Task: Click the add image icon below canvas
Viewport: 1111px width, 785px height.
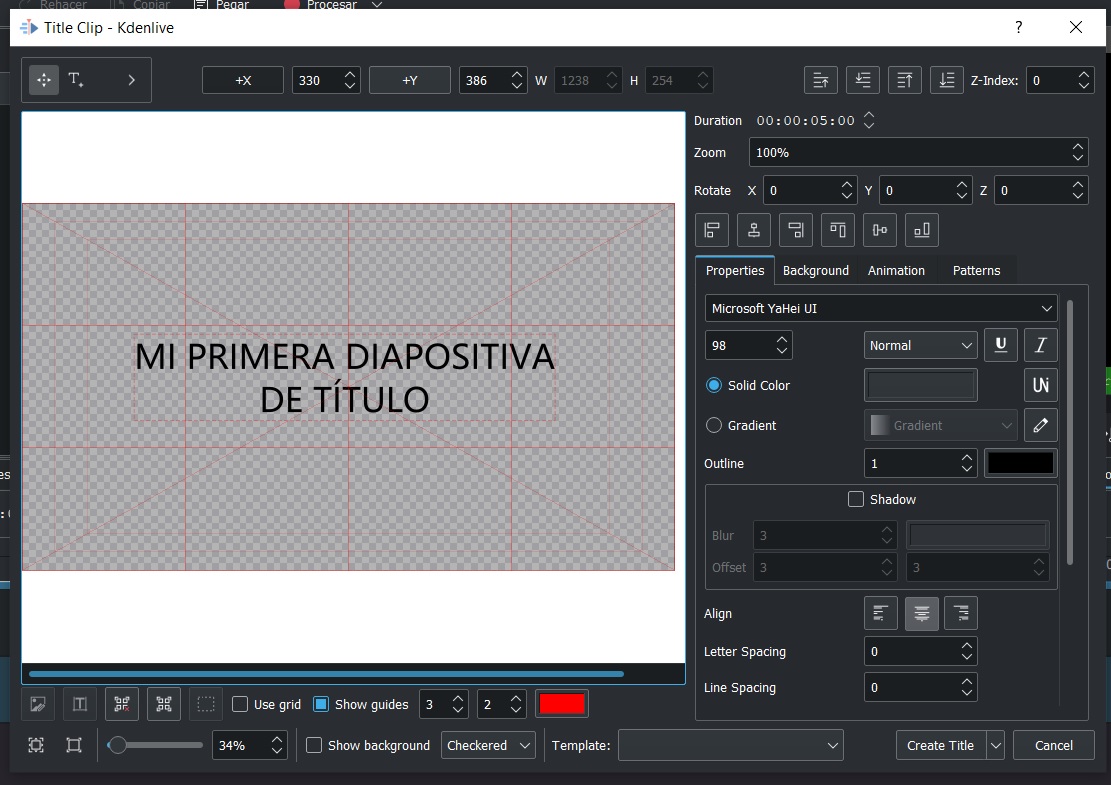Action: coord(38,704)
